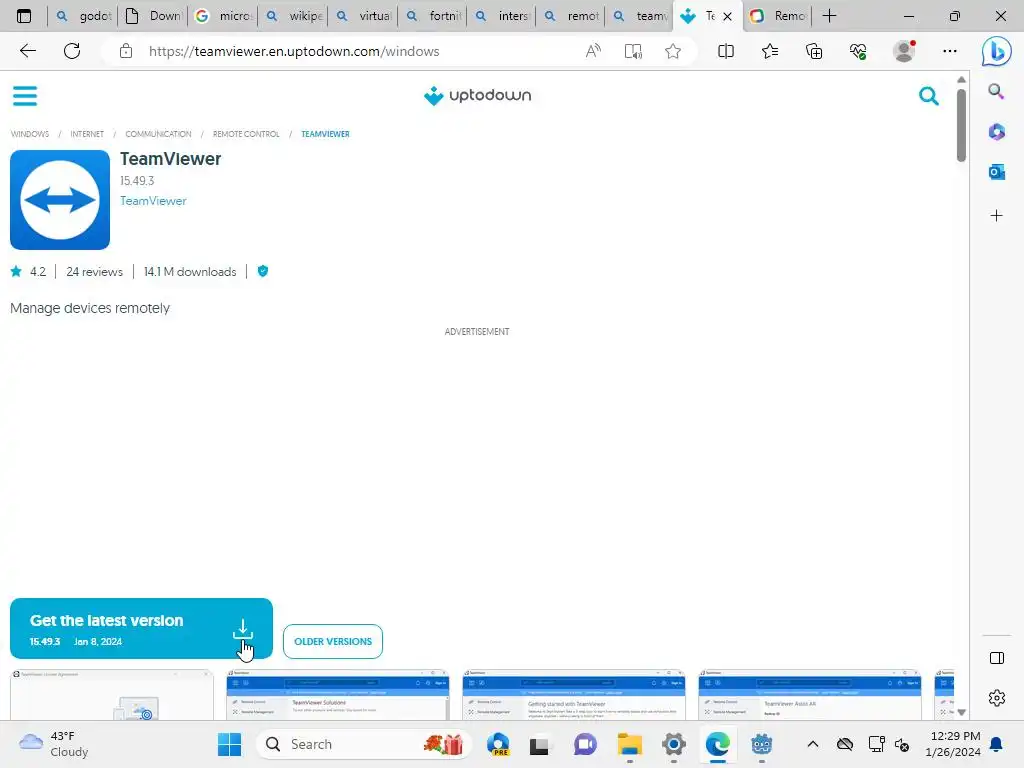This screenshot has height=768, width=1024.
Task: Open the Getting started screenshot thumbnail
Action: pyautogui.click(x=574, y=695)
